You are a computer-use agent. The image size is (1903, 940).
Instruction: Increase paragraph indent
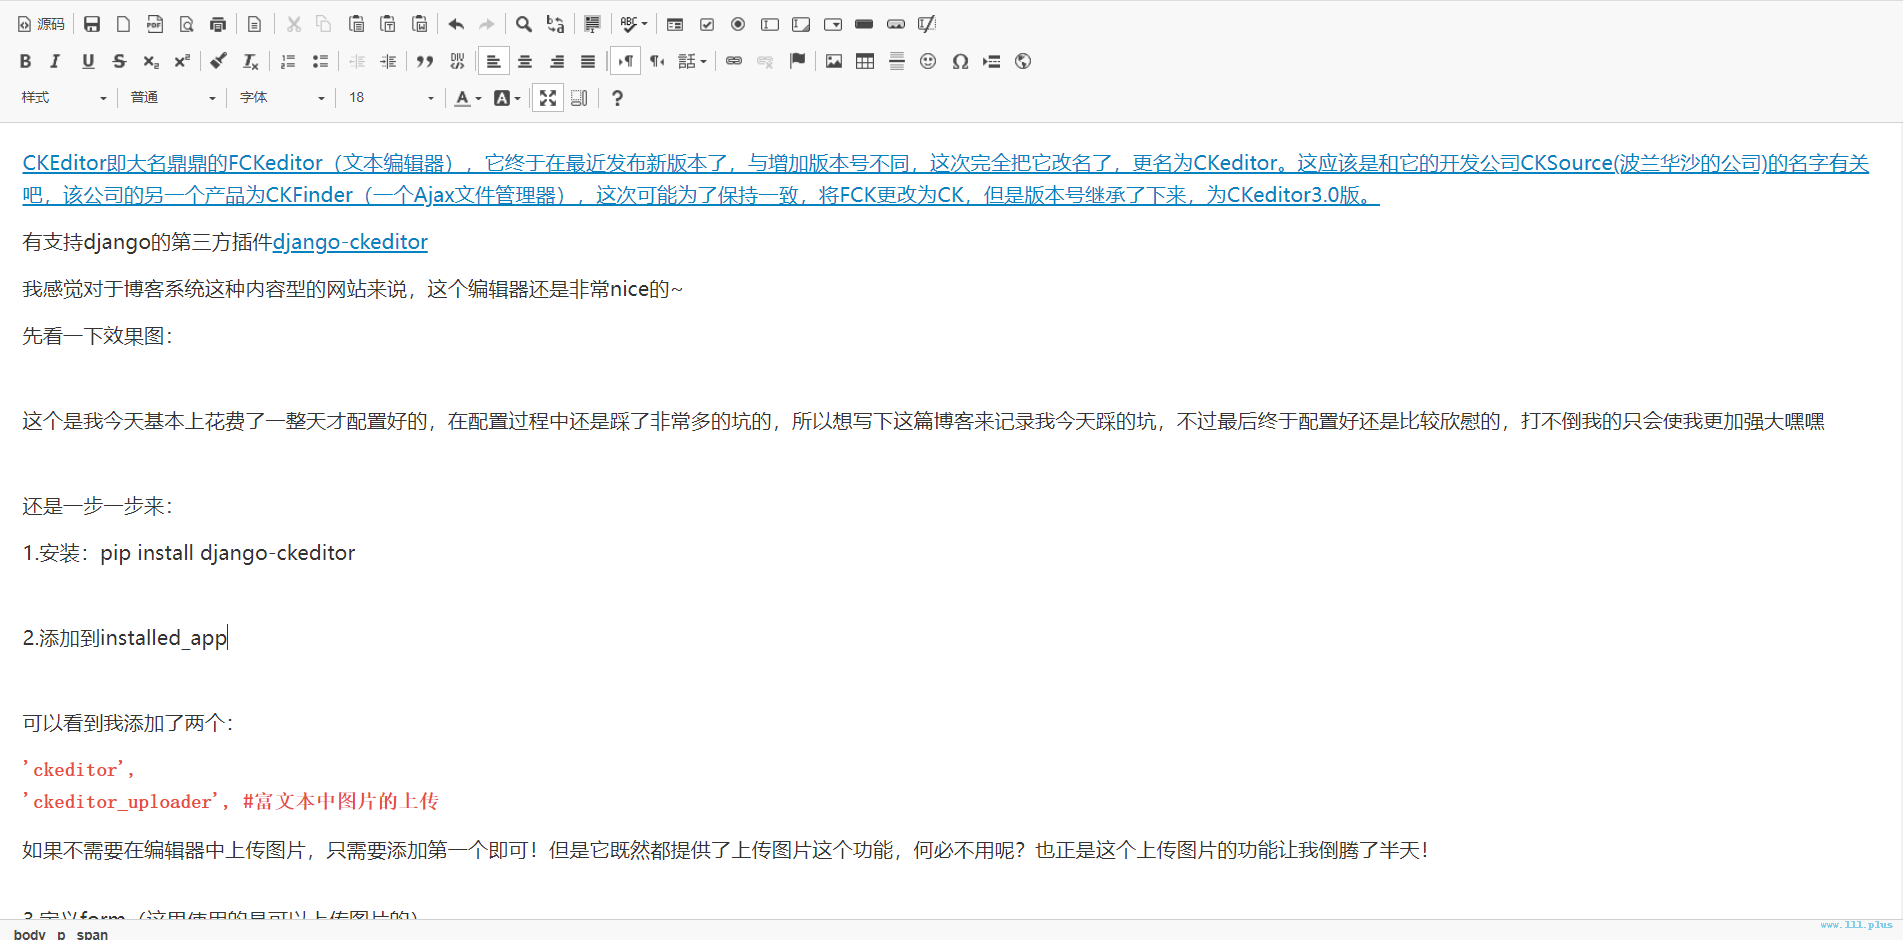[x=388, y=61]
